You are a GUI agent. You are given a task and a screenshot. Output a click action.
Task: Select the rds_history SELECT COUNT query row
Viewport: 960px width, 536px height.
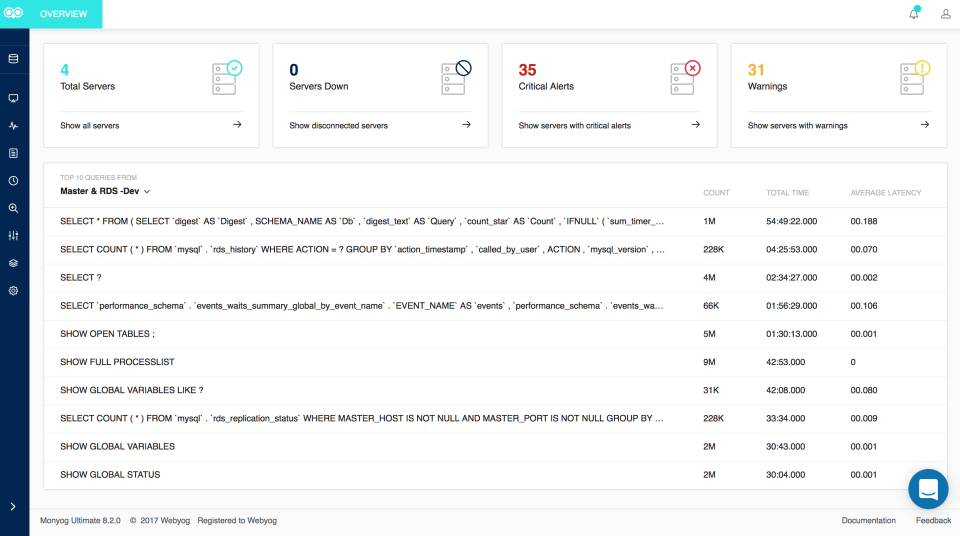[x=495, y=249]
